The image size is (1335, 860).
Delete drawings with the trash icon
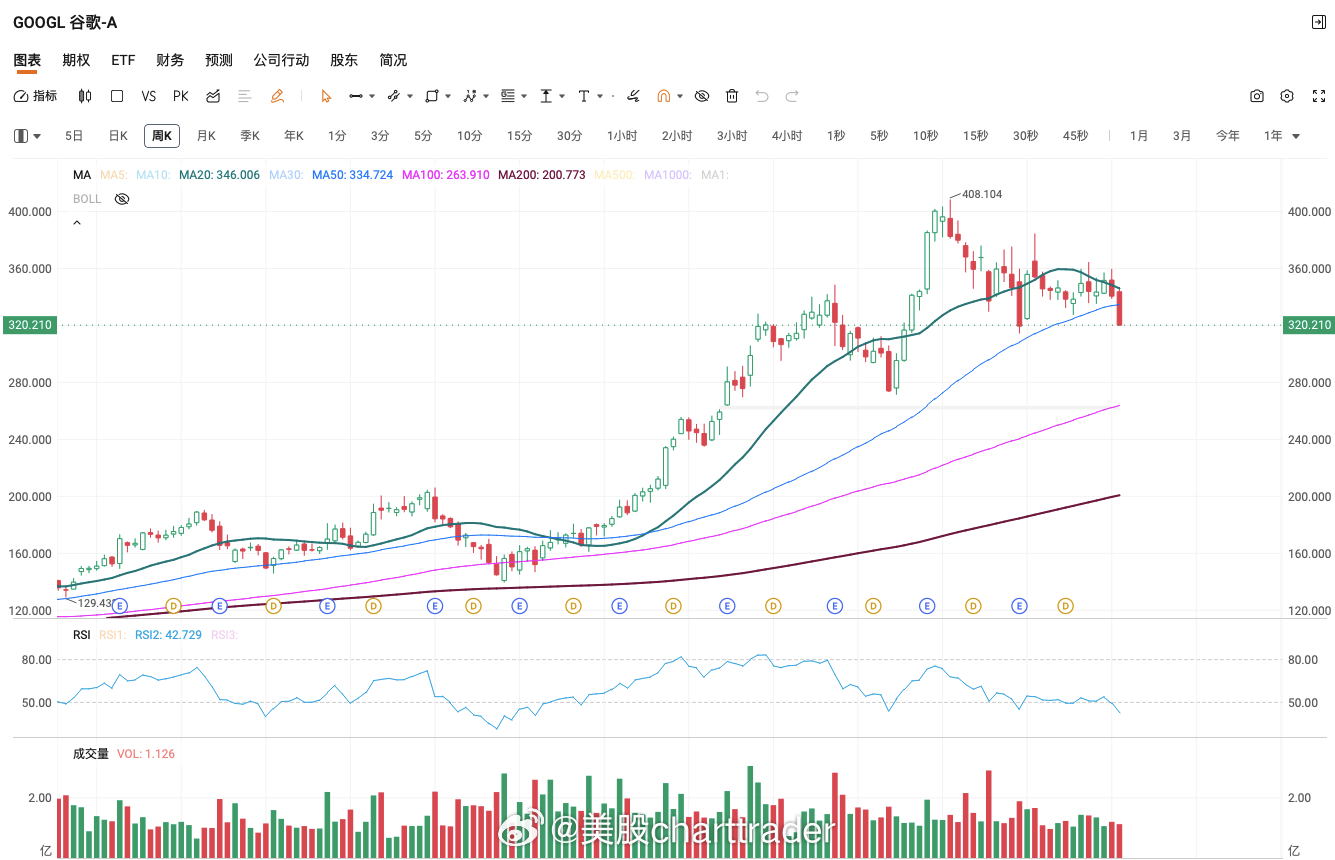pyautogui.click(x=732, y=96)
